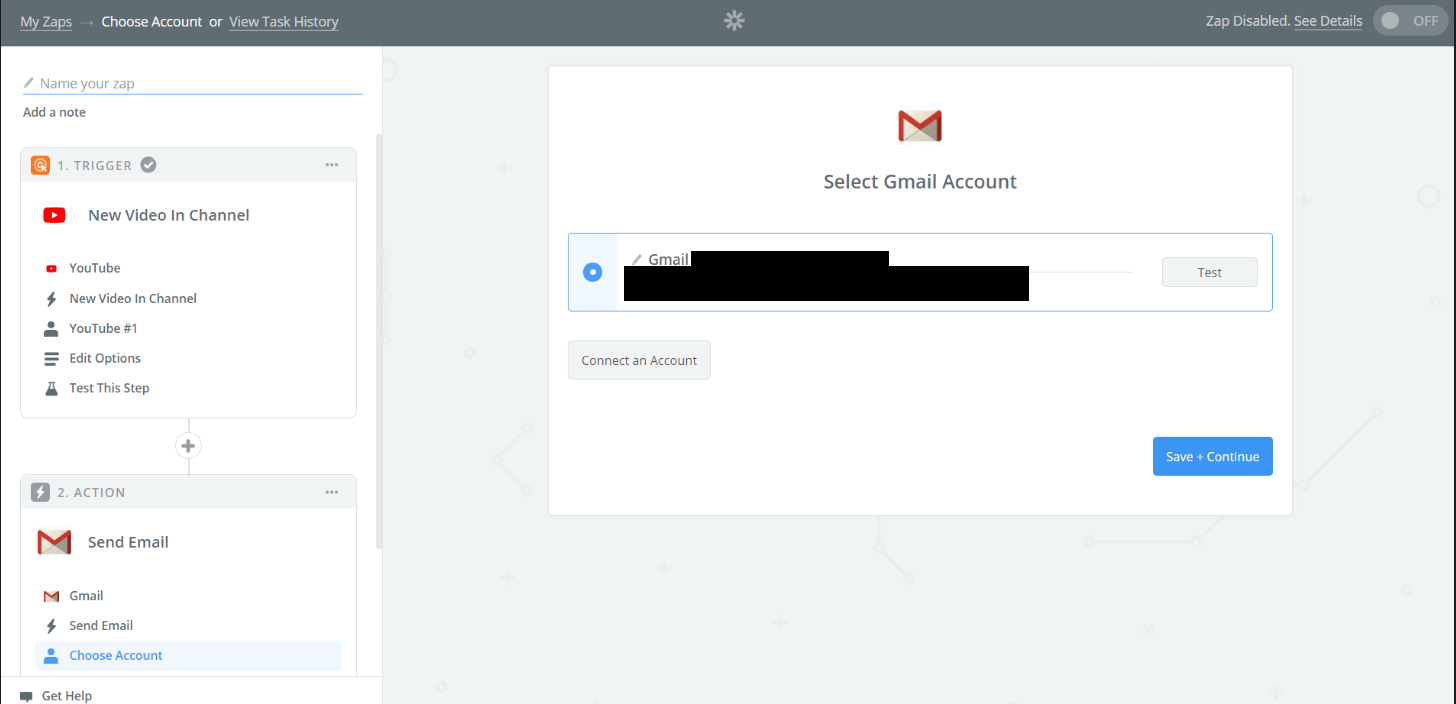Click the pencil icon to rename Gmail account
Image resolution: width=1456 pixels, height=704 pixels.
click(x=637, y=260)
